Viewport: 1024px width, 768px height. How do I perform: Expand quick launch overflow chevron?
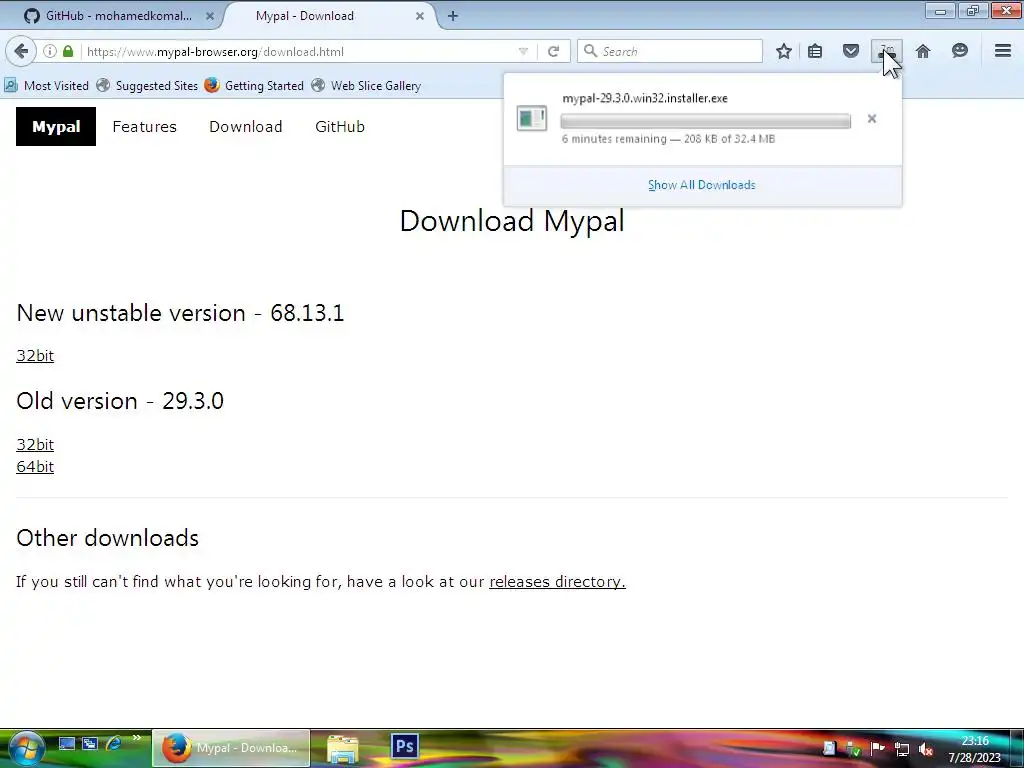tap(136, 738)
